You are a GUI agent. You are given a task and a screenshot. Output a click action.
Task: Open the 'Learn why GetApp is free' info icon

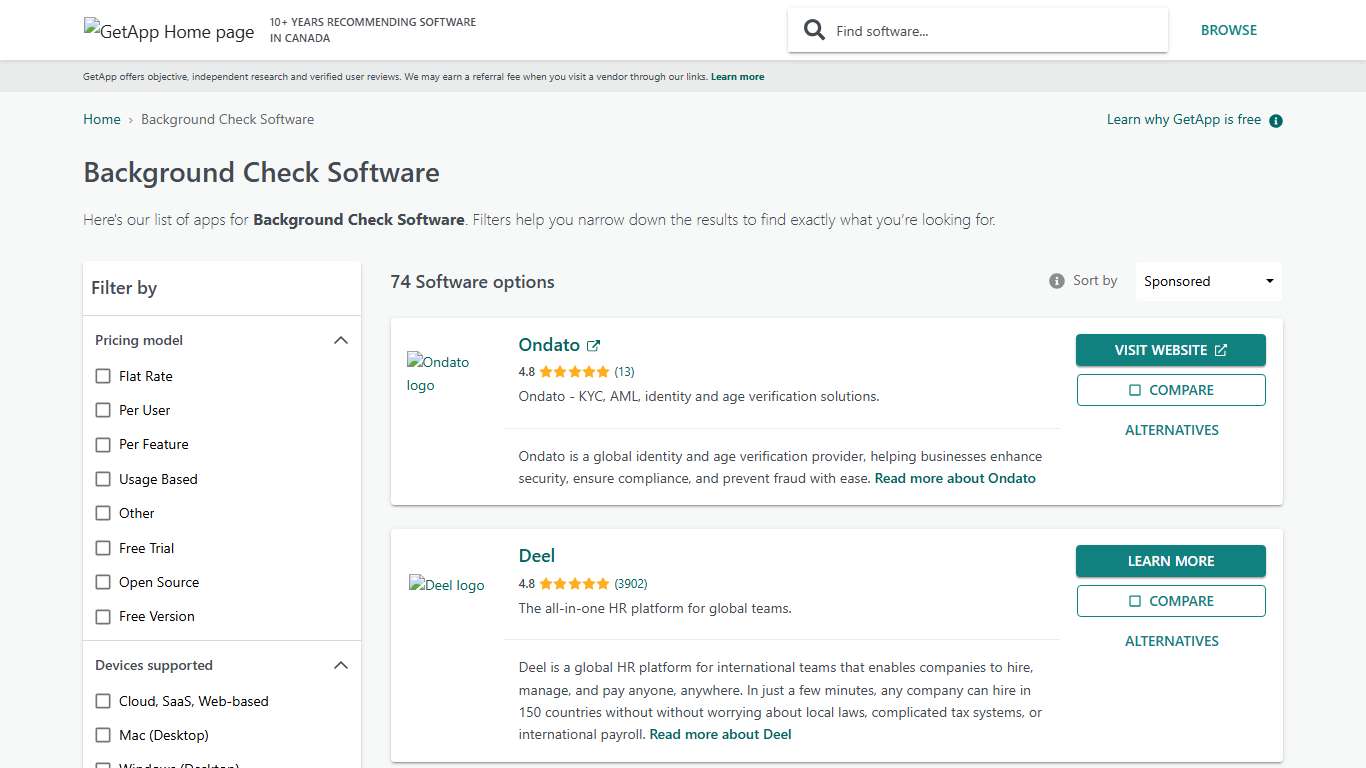click(1275, 120)
